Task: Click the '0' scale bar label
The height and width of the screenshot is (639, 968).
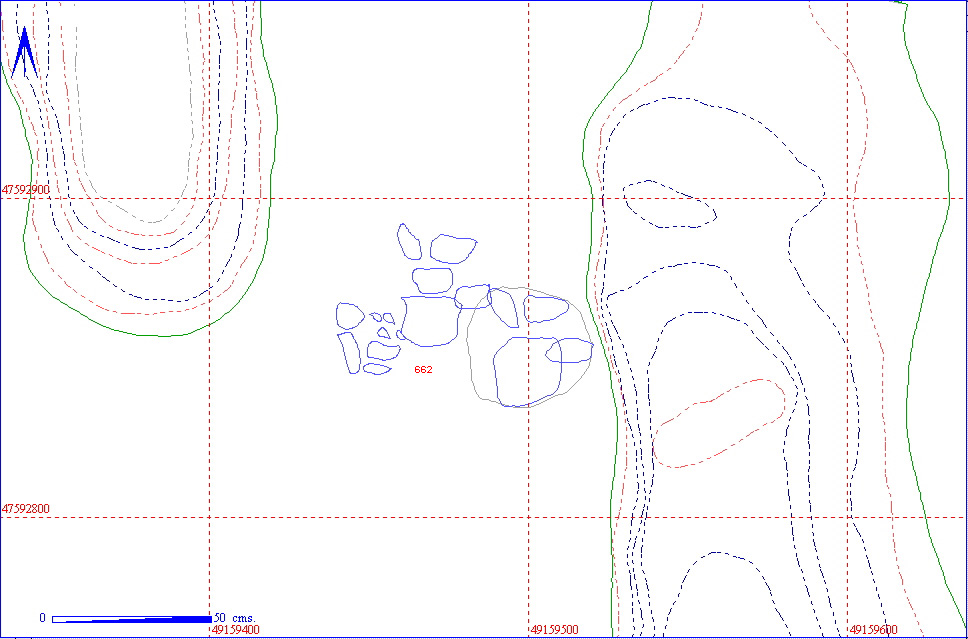Action: click(43, 618)
